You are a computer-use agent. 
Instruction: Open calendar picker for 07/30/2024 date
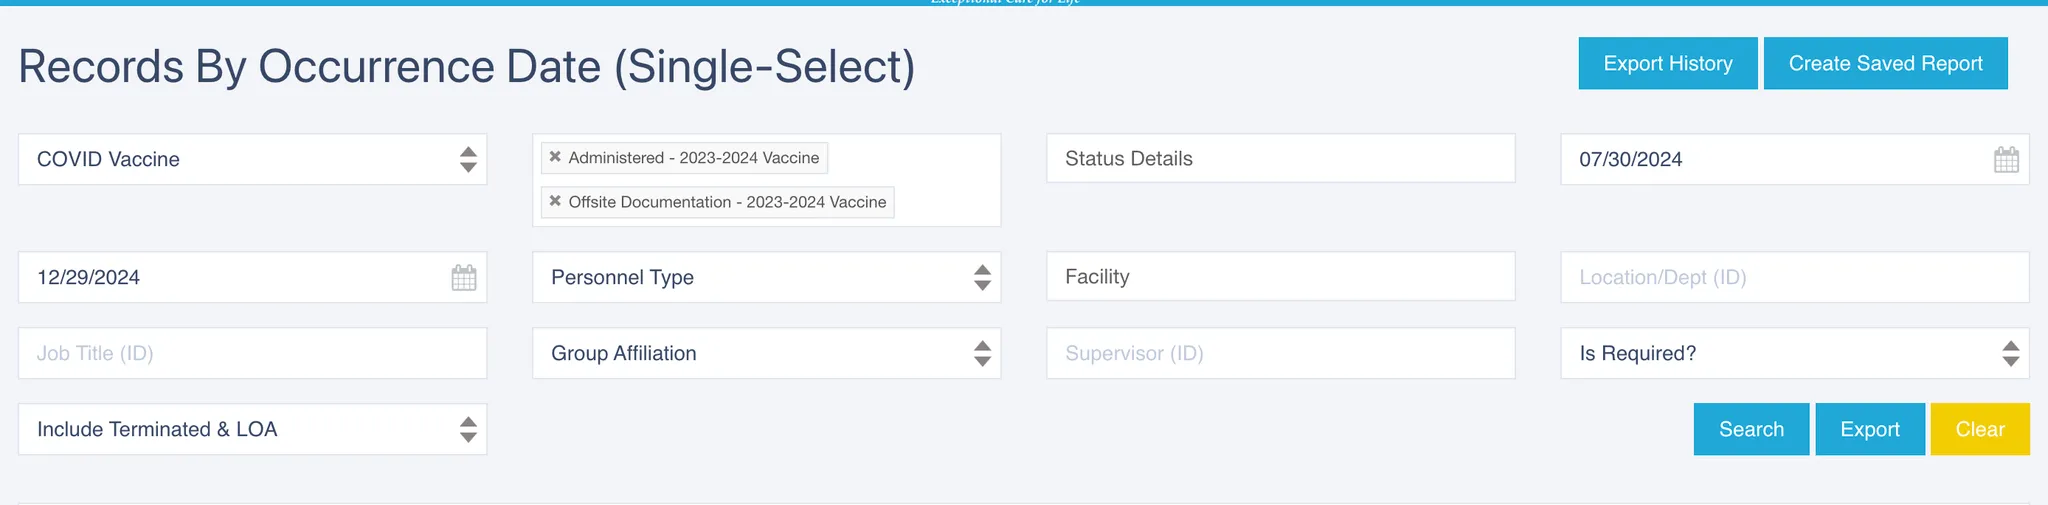pyautogui.click(x=2006, y=160)
